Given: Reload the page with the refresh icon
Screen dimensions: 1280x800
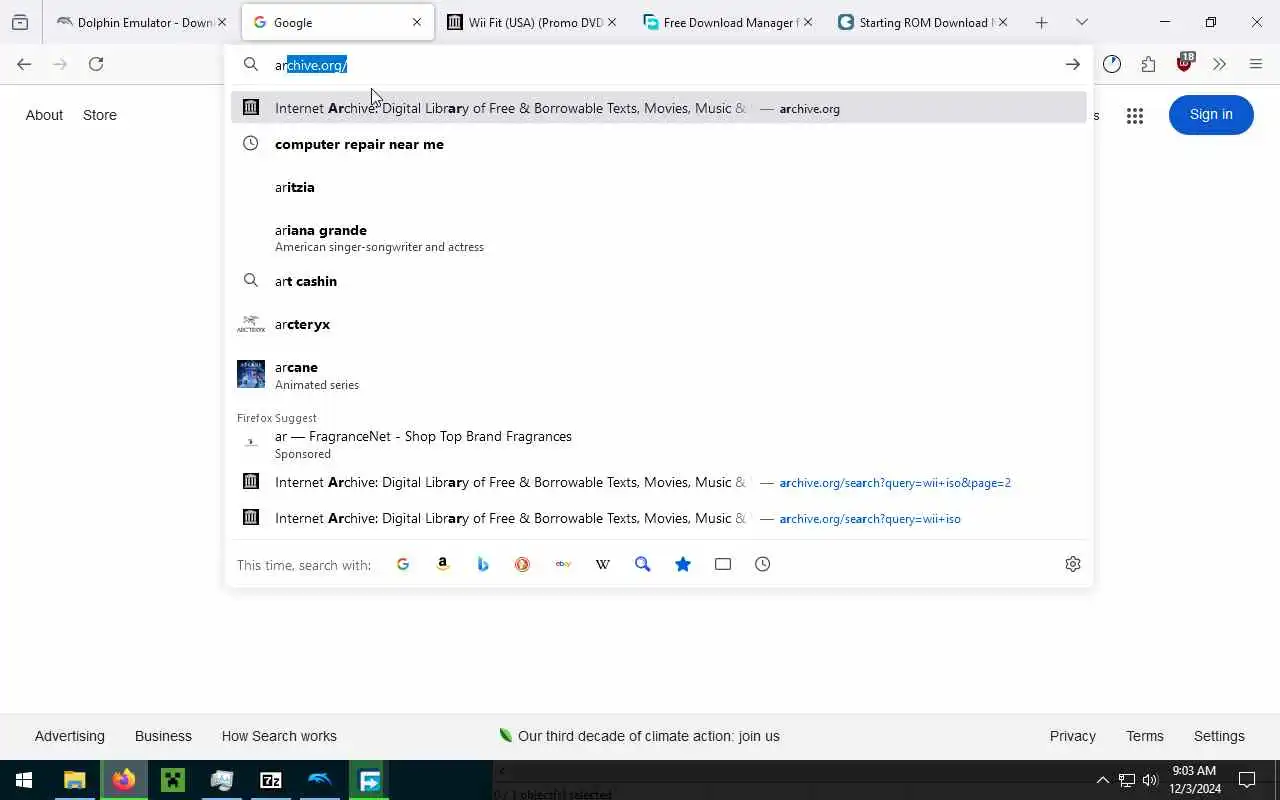Looking at the screenshot, I should 96,64.
